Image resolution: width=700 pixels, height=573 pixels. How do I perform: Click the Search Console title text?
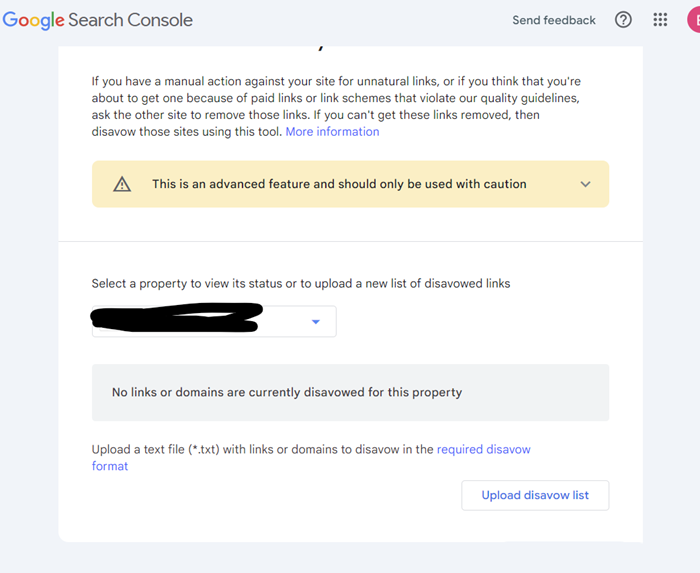click(x=130, y=20)
